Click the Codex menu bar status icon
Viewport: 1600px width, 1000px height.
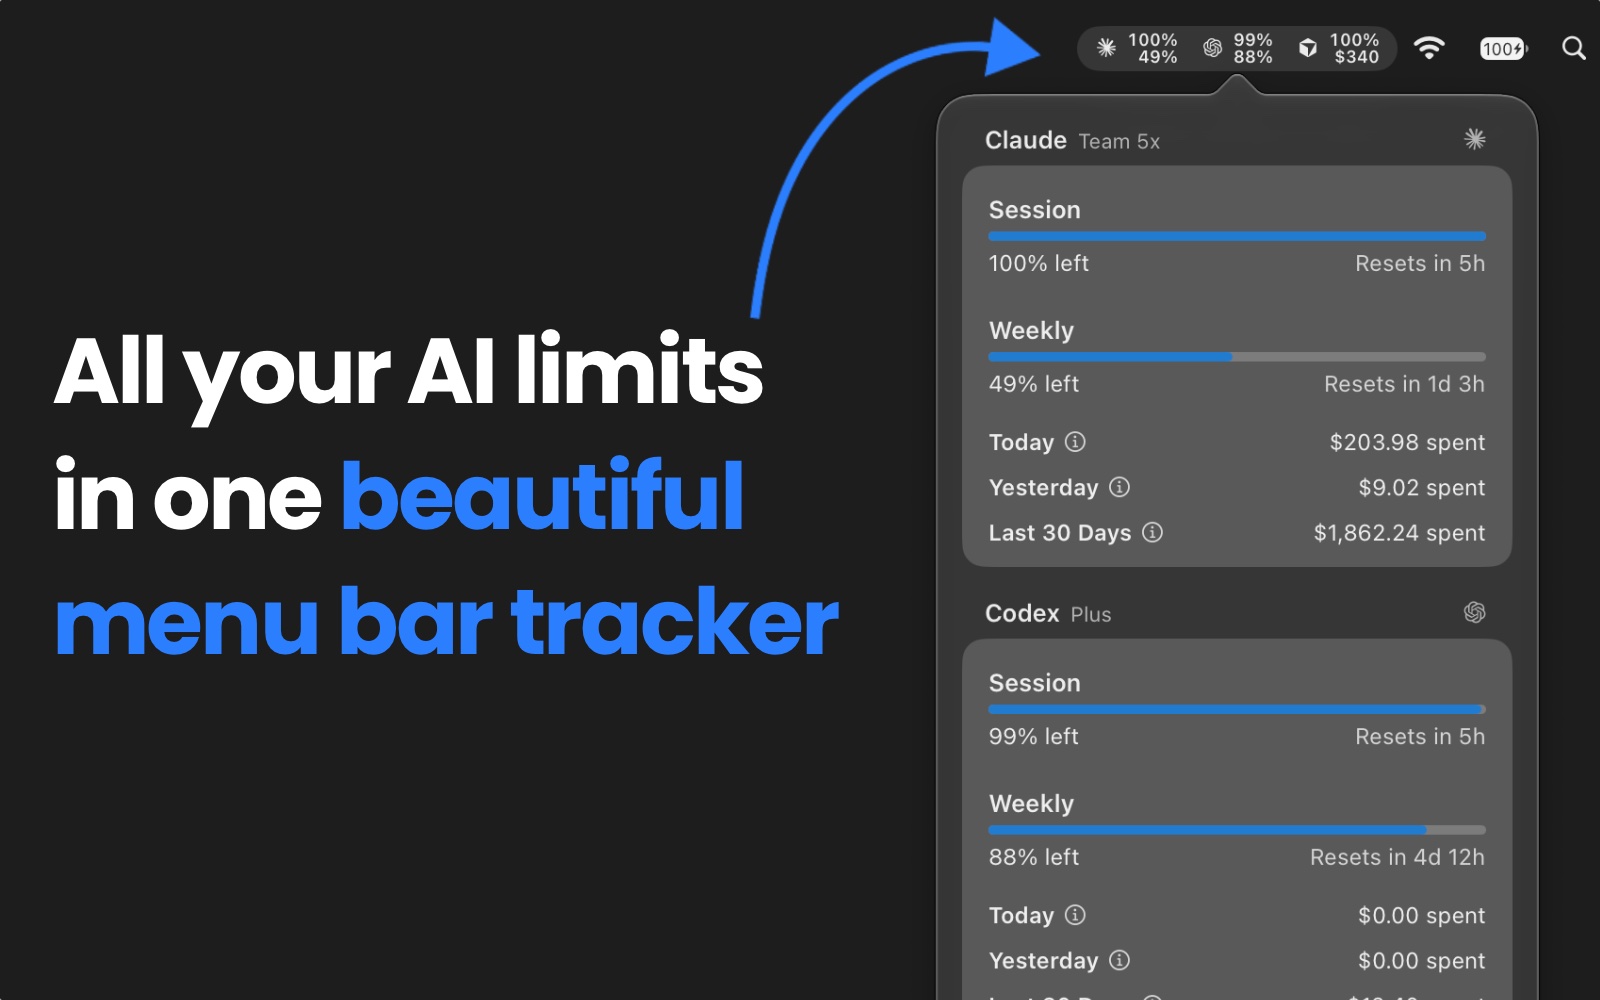pos(1212,47)
